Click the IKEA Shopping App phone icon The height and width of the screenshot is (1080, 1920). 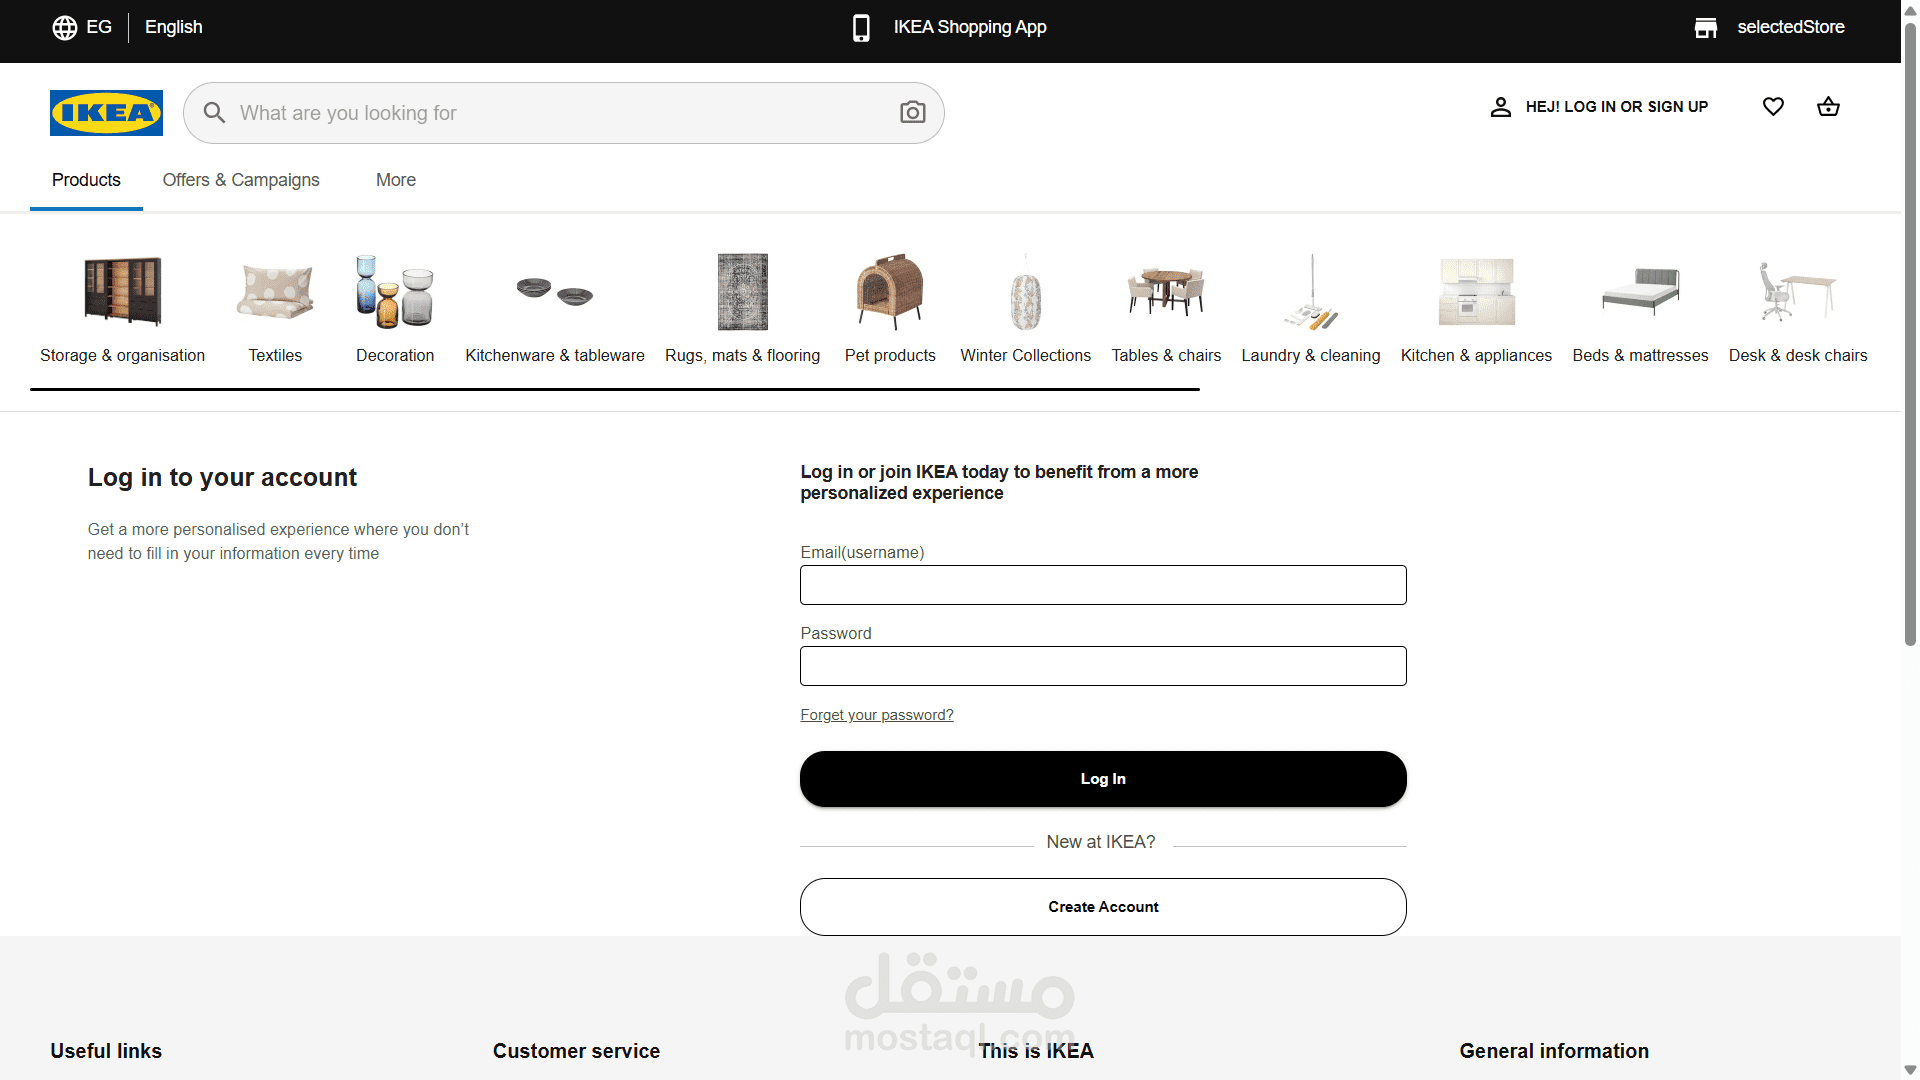(861, 27)
